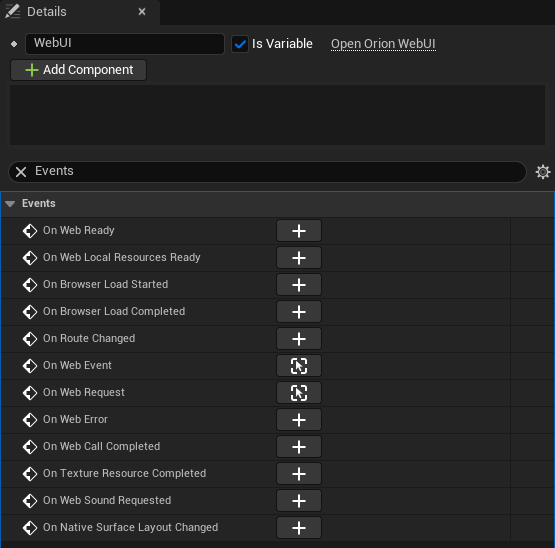Add On Texture Resource Completed event
555x548 pixels.
(299, 474)
